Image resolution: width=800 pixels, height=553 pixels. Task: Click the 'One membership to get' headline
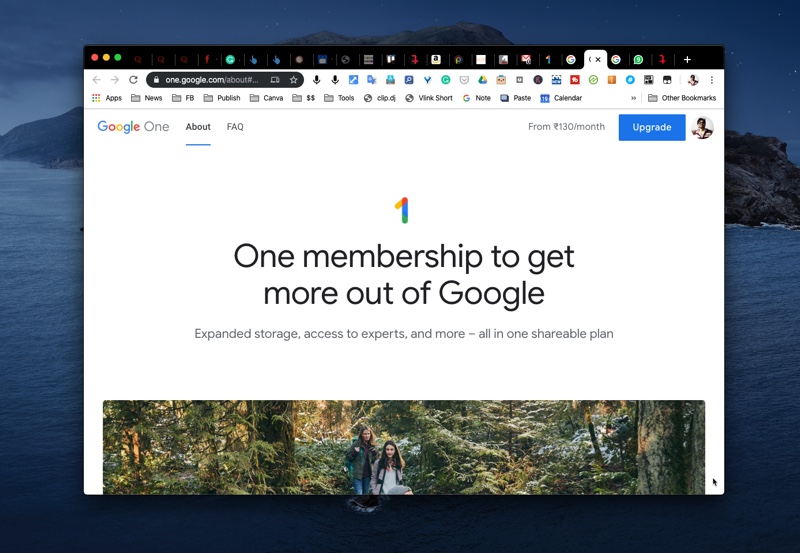[x=404, y=256]
